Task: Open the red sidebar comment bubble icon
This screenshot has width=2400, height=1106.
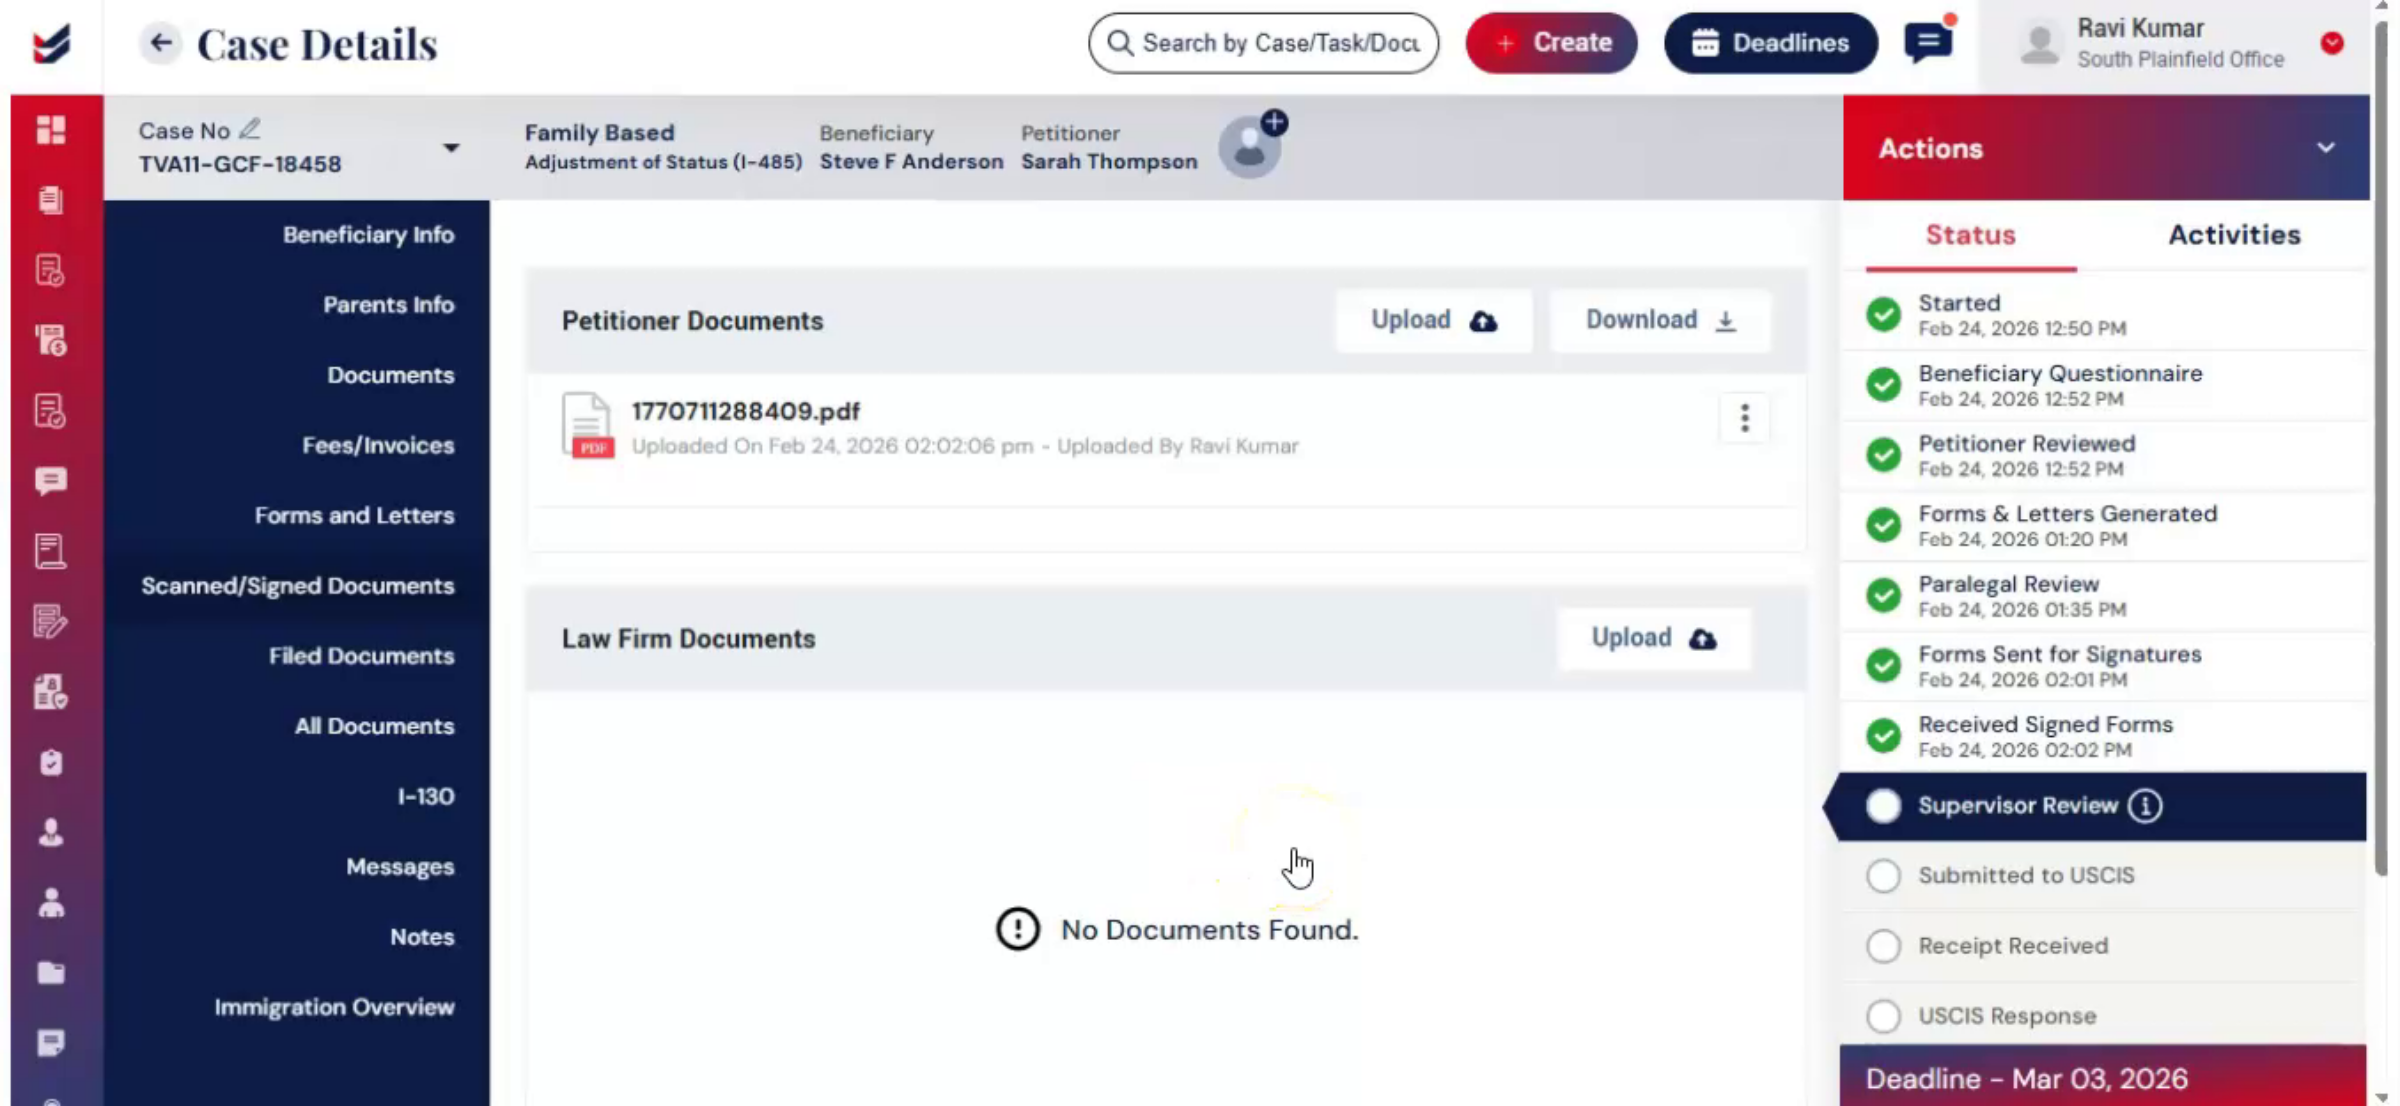Action: pyautogui.click(x=51, y=481)
